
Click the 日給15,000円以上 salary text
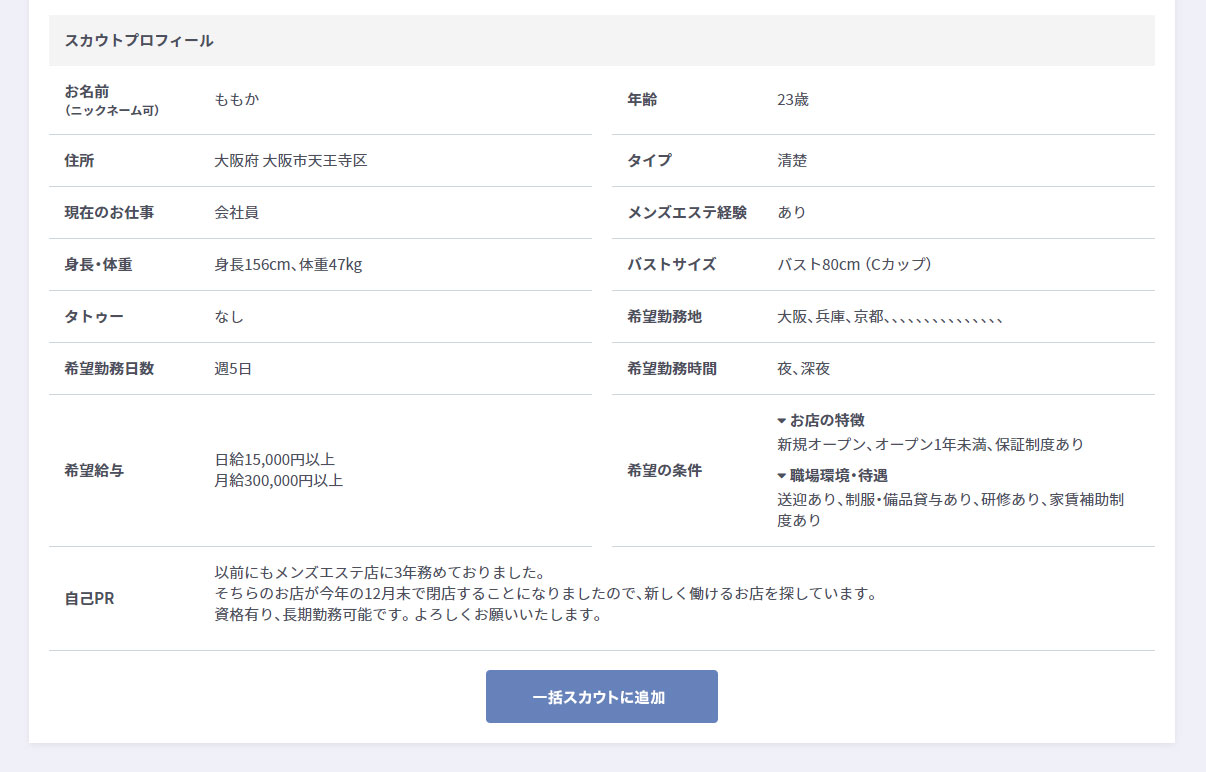(x=275, y=459)
